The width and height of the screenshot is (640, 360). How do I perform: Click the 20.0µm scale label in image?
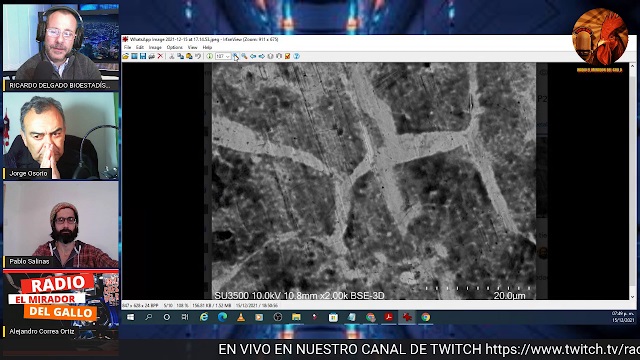[509, 296]
